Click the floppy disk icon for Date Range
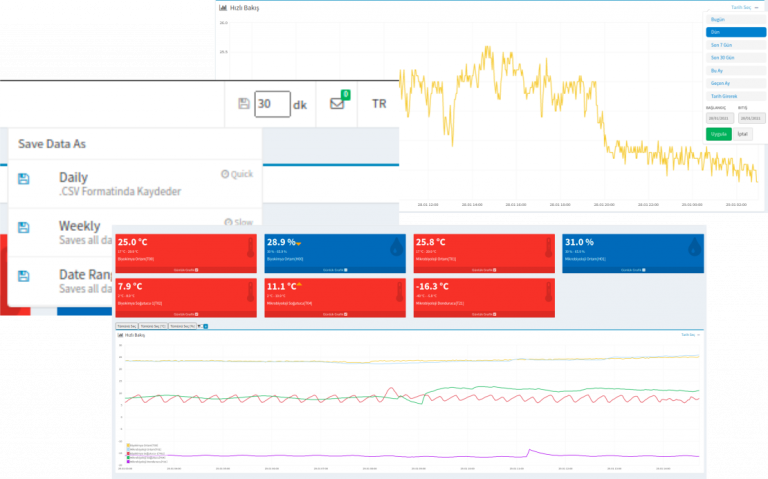Screen dimensions: 768x479 click(x=24, y=275)
